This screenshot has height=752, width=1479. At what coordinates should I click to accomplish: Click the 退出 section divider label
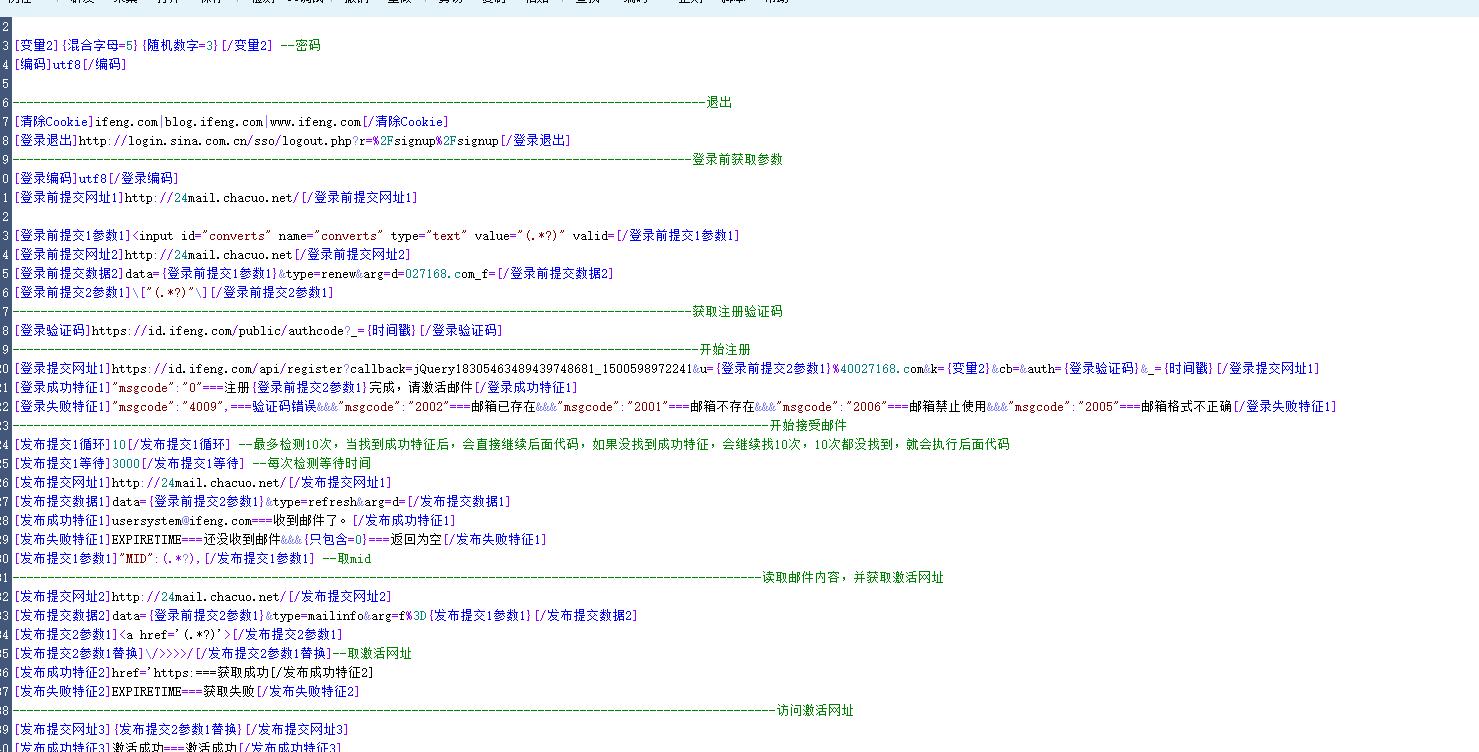(719, 103)
